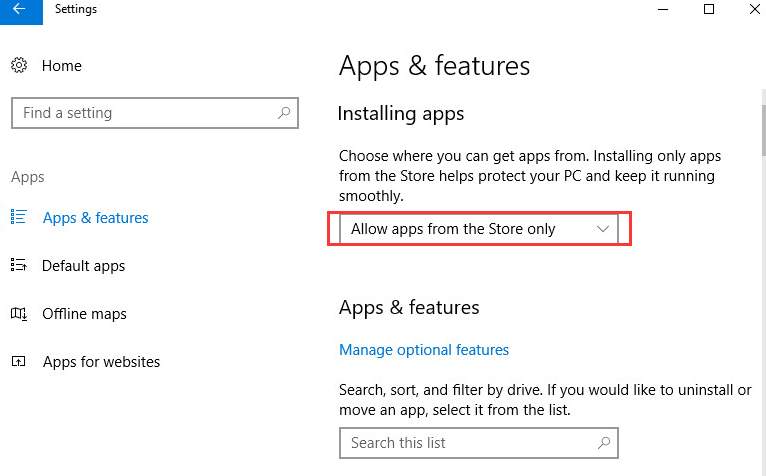This screenshot has width=766, height=476.
Task: Maximize the Settings window
Action: click(x=709, y=9)
